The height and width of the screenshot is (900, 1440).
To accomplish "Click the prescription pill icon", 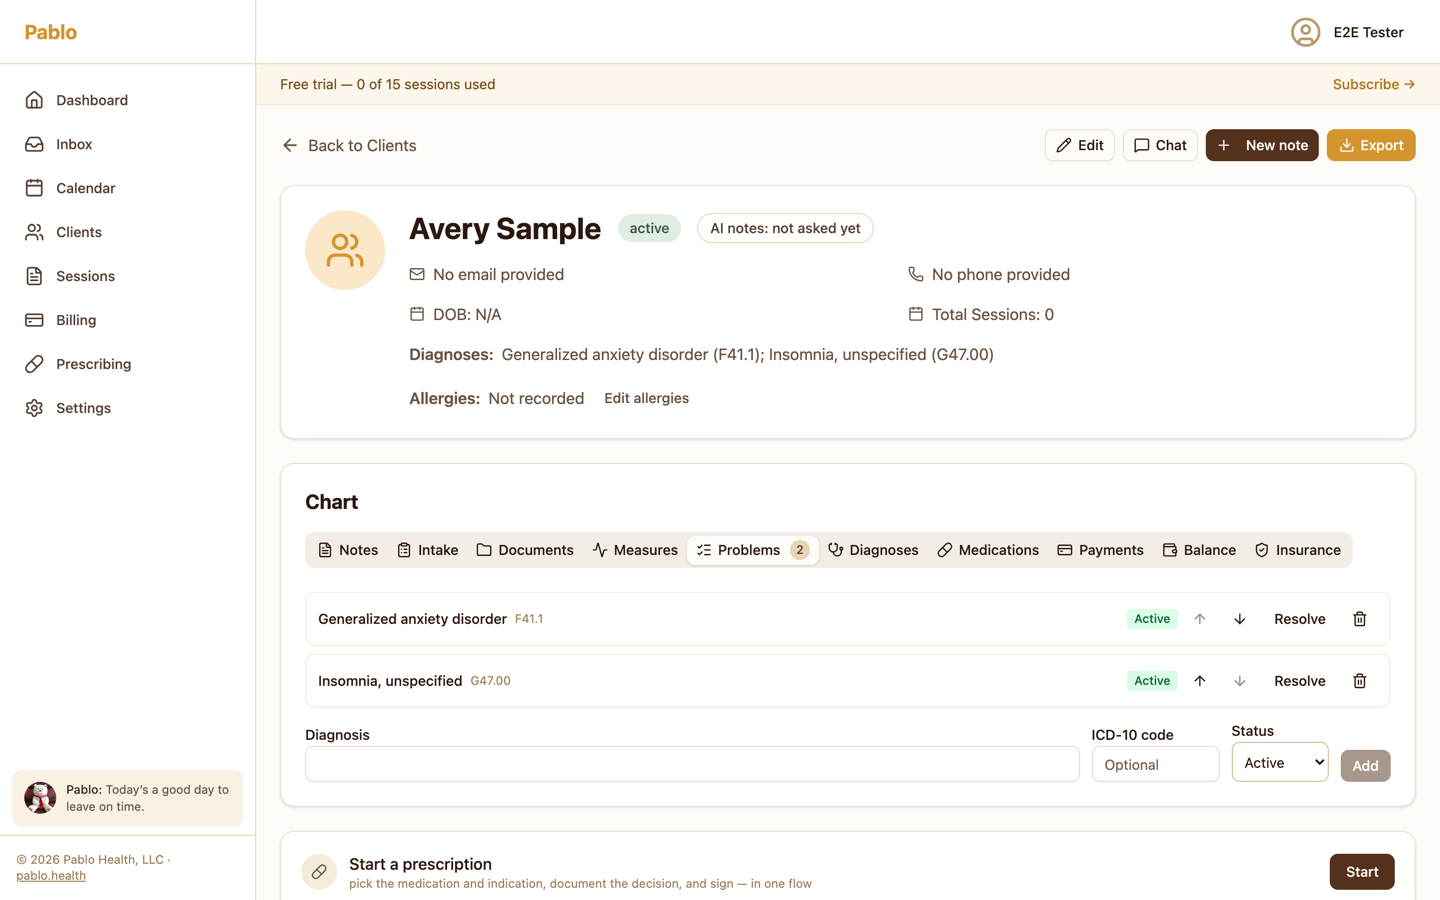I will click(319, 872).
